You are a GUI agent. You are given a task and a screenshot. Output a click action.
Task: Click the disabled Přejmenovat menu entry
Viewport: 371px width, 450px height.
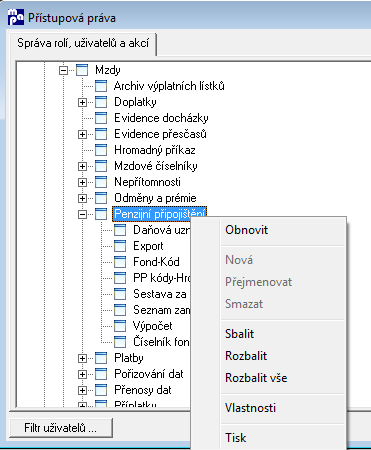click(x=268, y=282)
